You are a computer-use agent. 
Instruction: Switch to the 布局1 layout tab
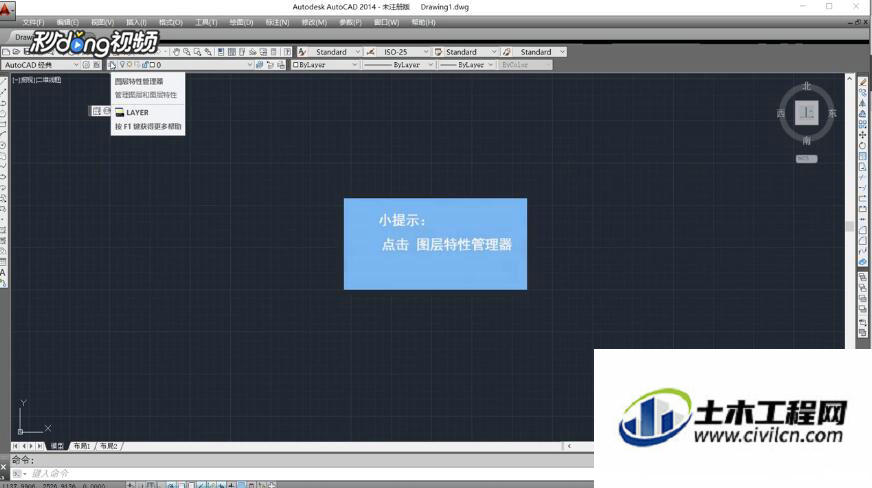pyautogui.click(x=82, y=446)
